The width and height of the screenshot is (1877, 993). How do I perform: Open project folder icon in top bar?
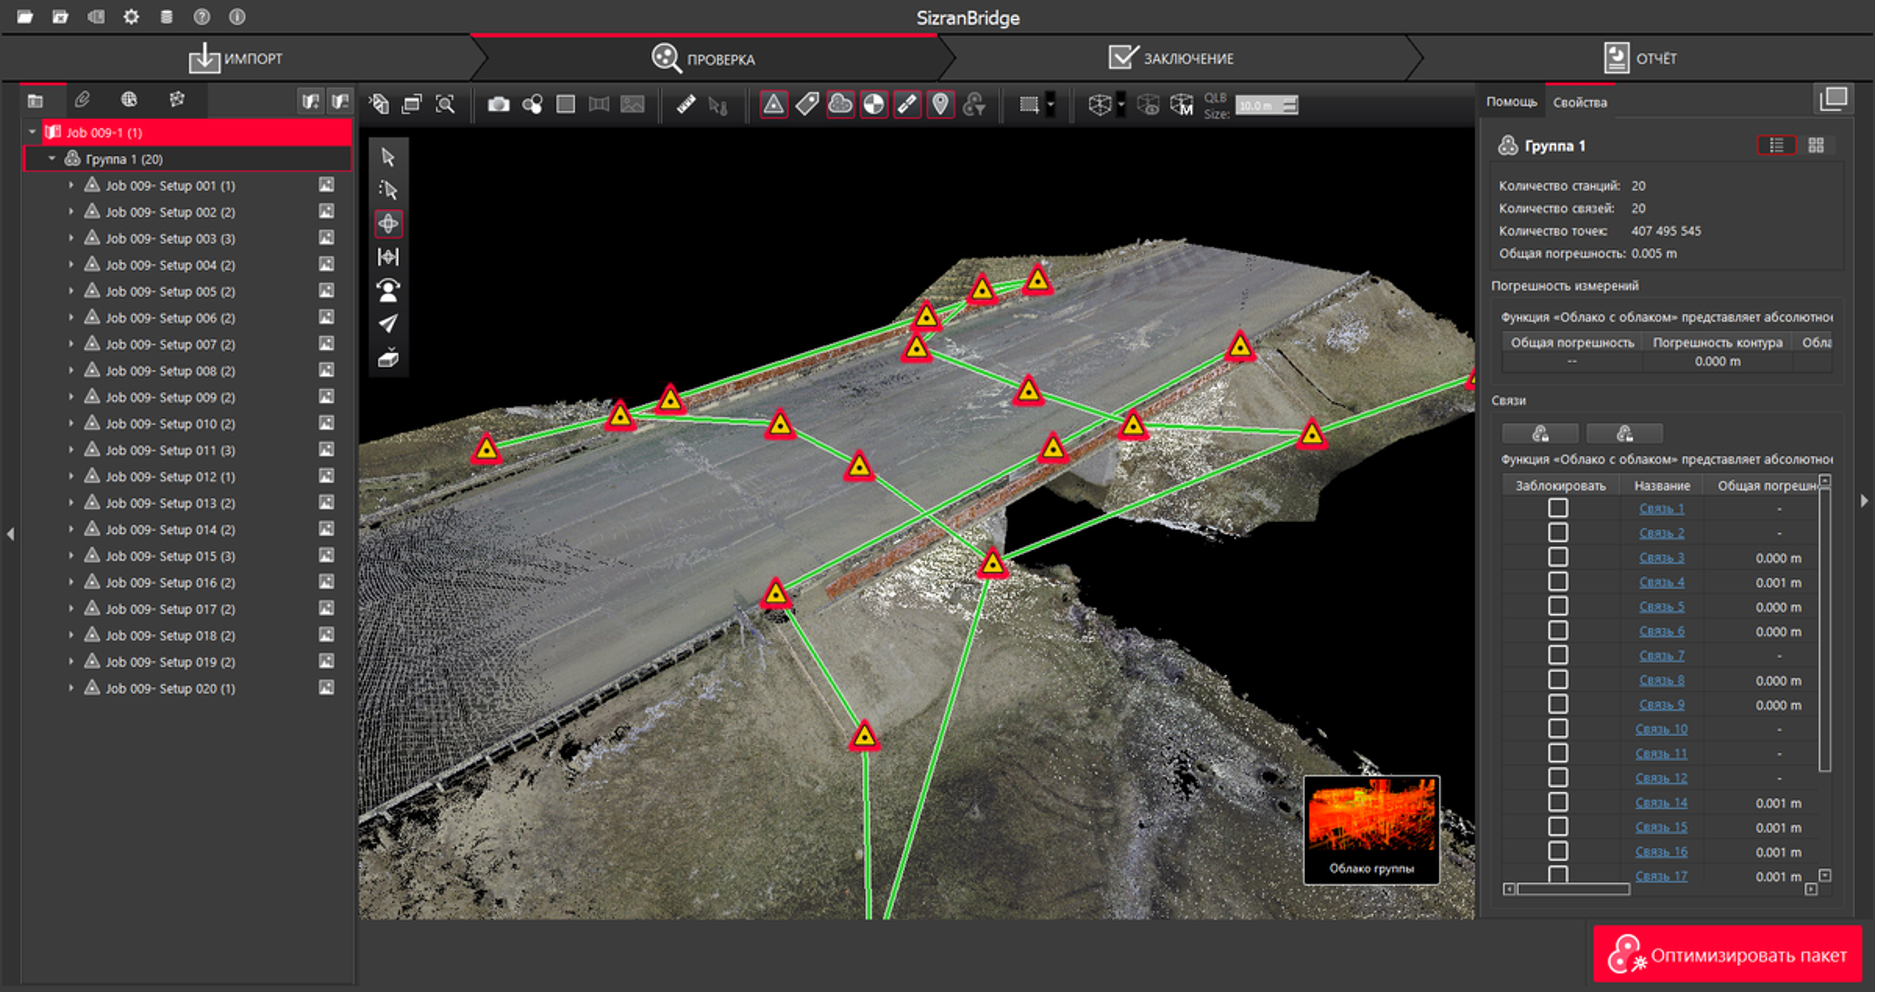click(x=25, y=17)
